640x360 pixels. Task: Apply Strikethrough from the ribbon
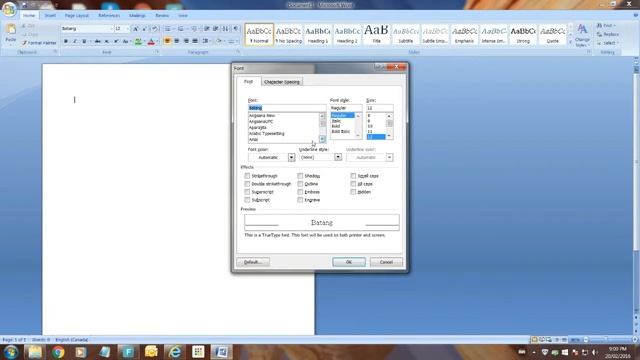(98, 41)
